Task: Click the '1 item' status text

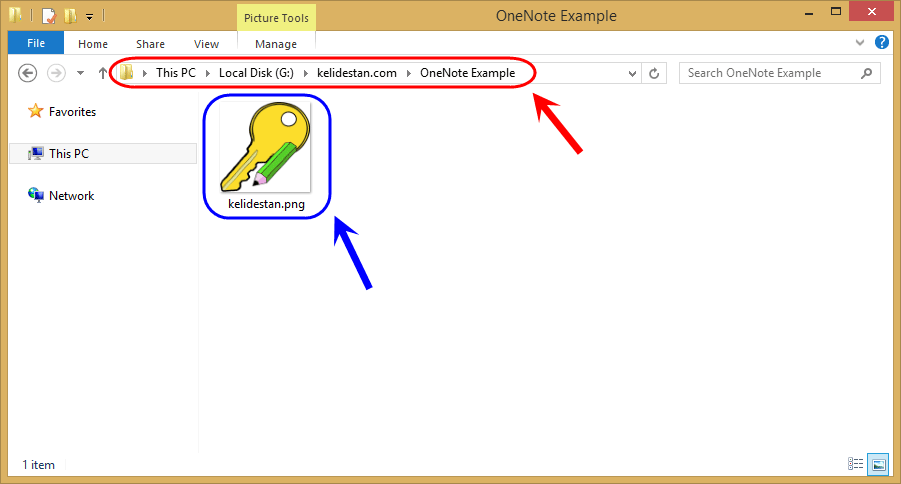Action: [38, 464]
